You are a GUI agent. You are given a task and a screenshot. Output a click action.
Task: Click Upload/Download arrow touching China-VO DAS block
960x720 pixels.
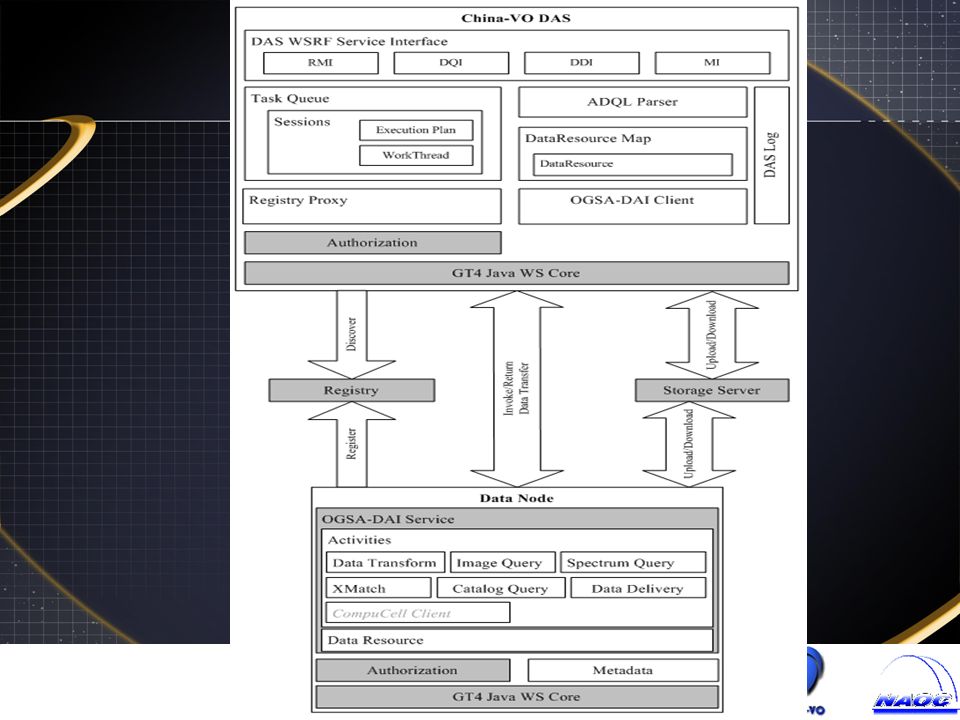click(711, 334)
